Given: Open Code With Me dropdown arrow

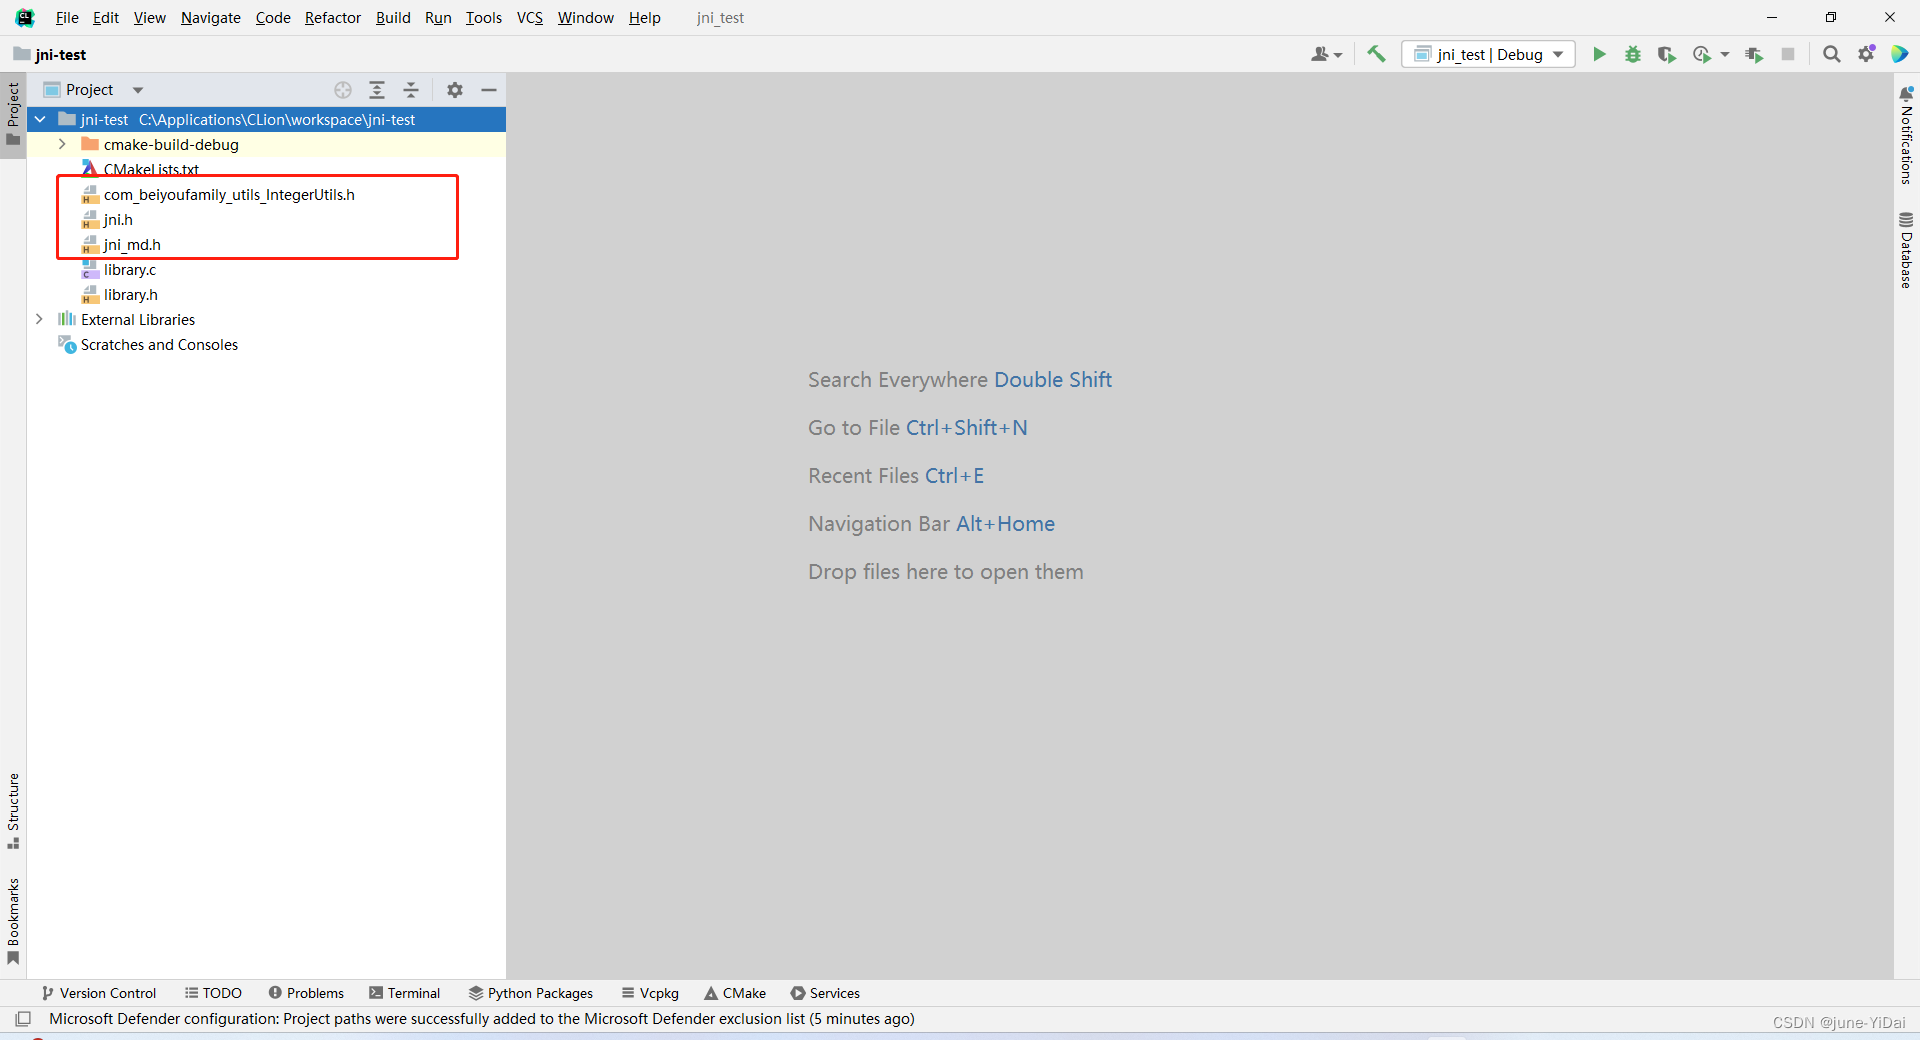Looking at the screenshot, I should click(x=1338, y=55).
